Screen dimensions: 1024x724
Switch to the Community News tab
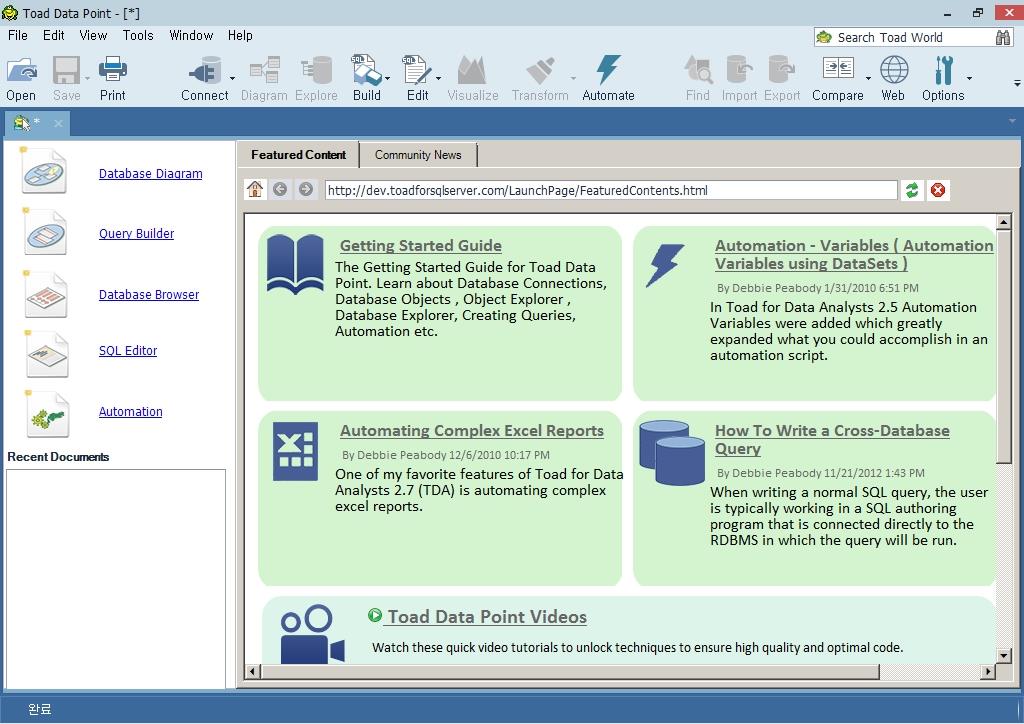point(418,155)
